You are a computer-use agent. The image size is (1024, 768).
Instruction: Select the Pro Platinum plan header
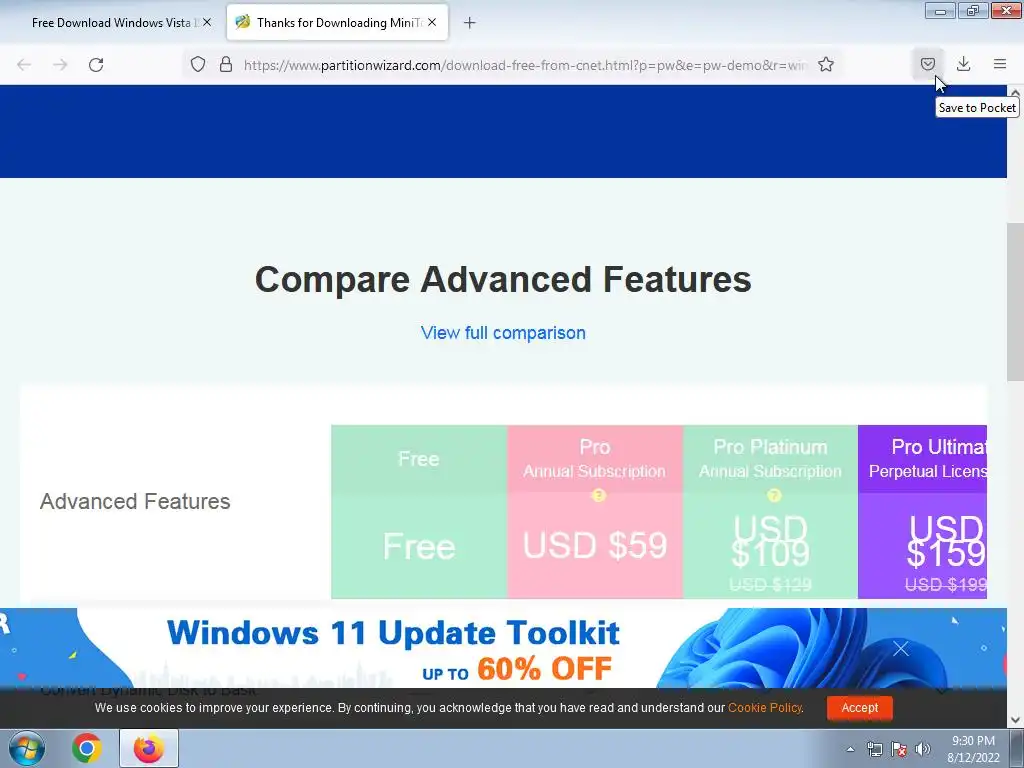pyautogui.click(x=770, y=458)
